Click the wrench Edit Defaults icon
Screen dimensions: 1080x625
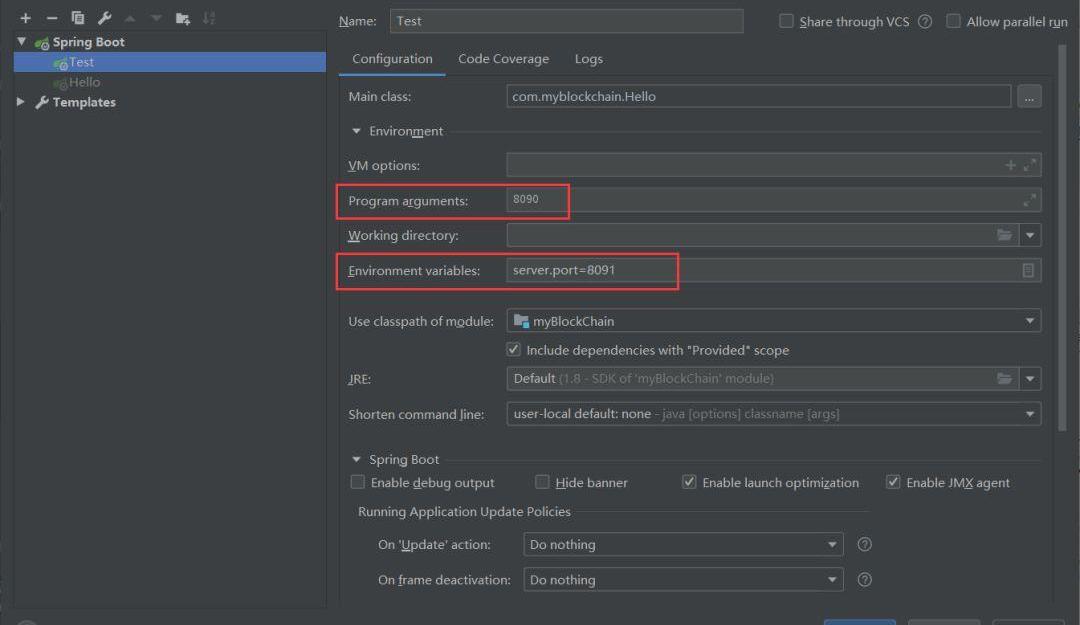(x=104, y=18)
